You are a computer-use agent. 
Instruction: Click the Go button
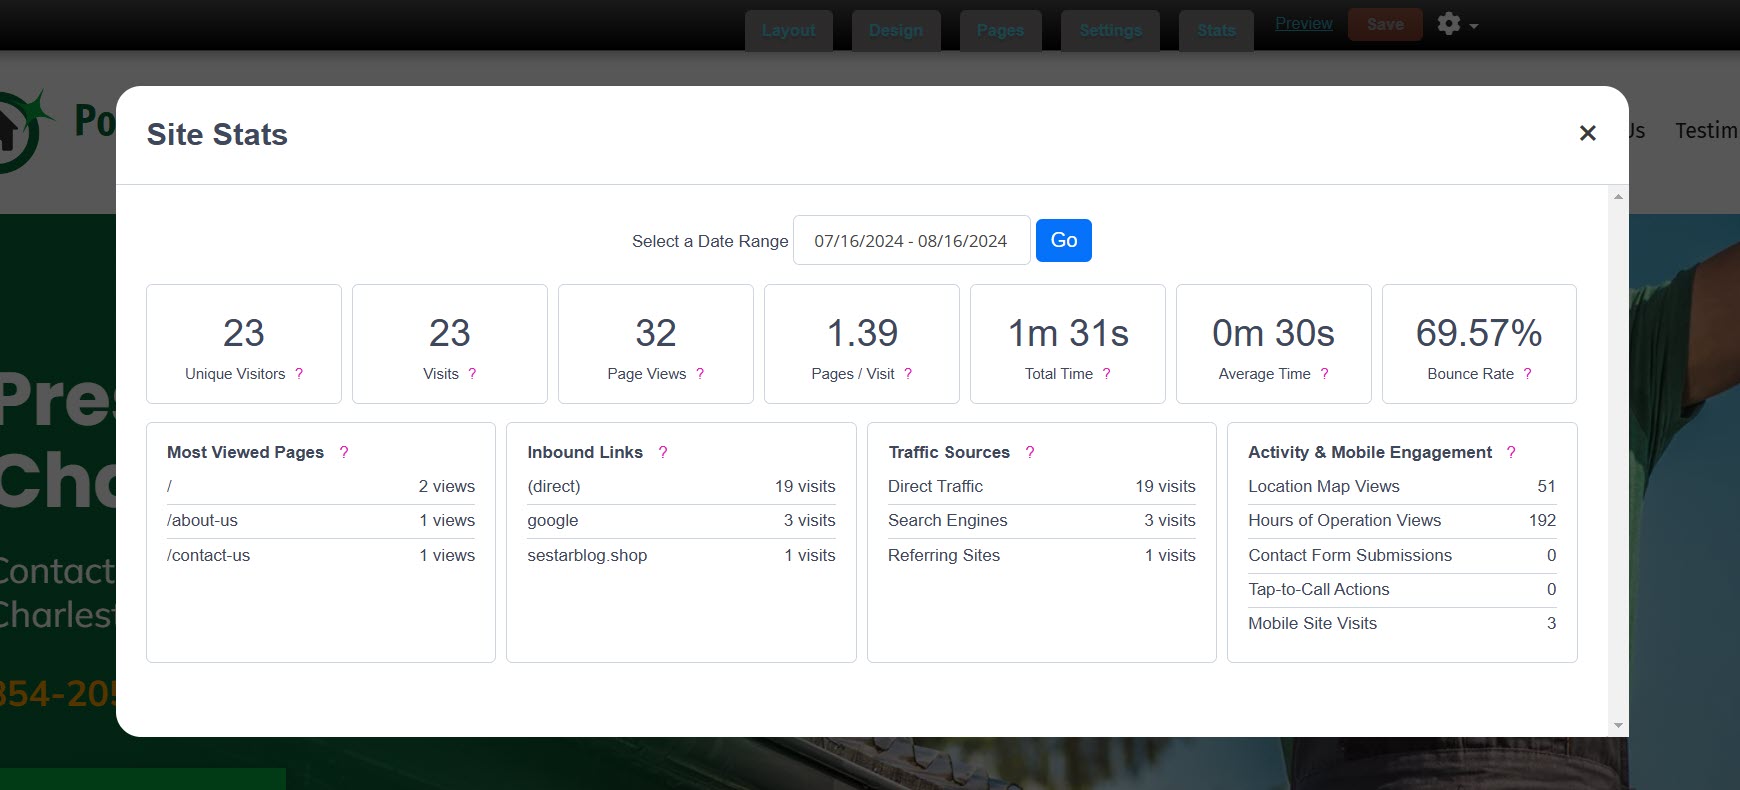(1064, 240)
